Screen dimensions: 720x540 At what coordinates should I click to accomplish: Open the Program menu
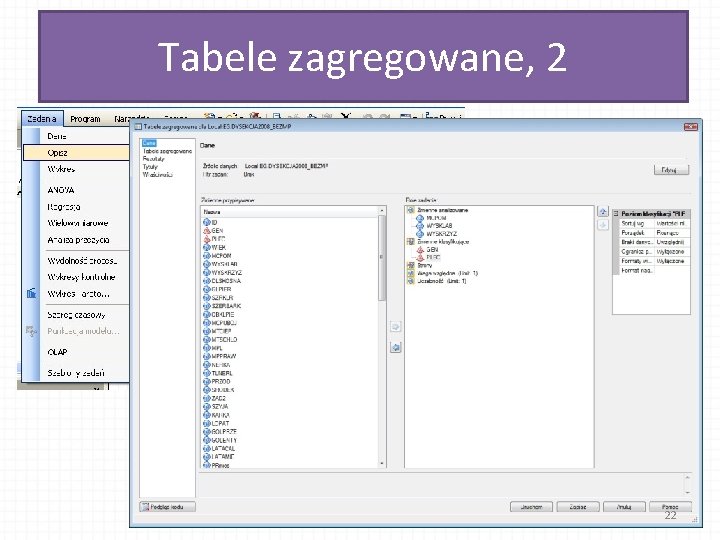85,119
